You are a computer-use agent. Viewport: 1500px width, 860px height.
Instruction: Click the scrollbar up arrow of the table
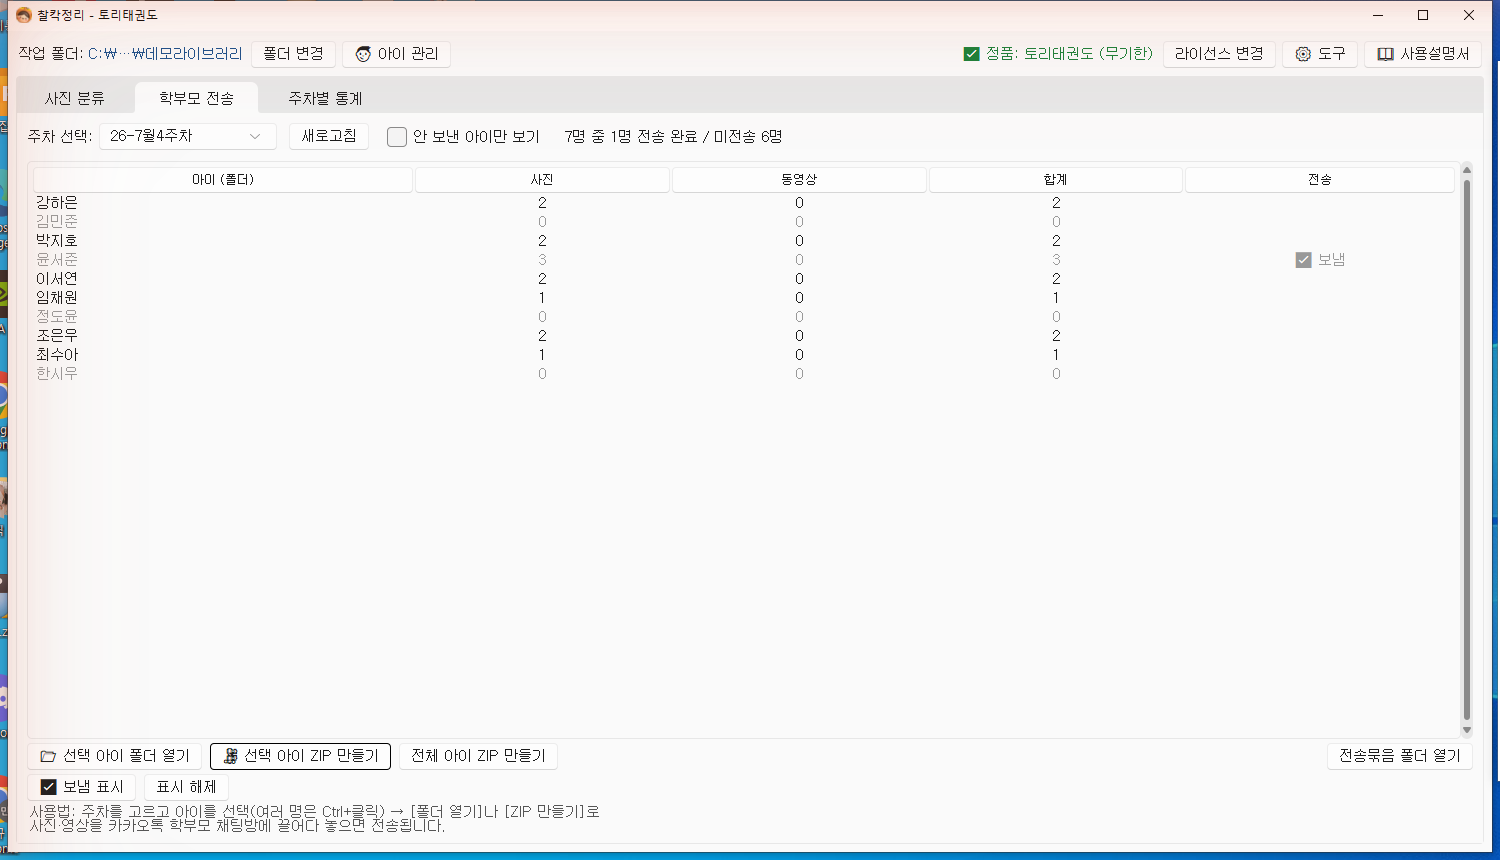pyautogui.click(x=1467, y=169)
